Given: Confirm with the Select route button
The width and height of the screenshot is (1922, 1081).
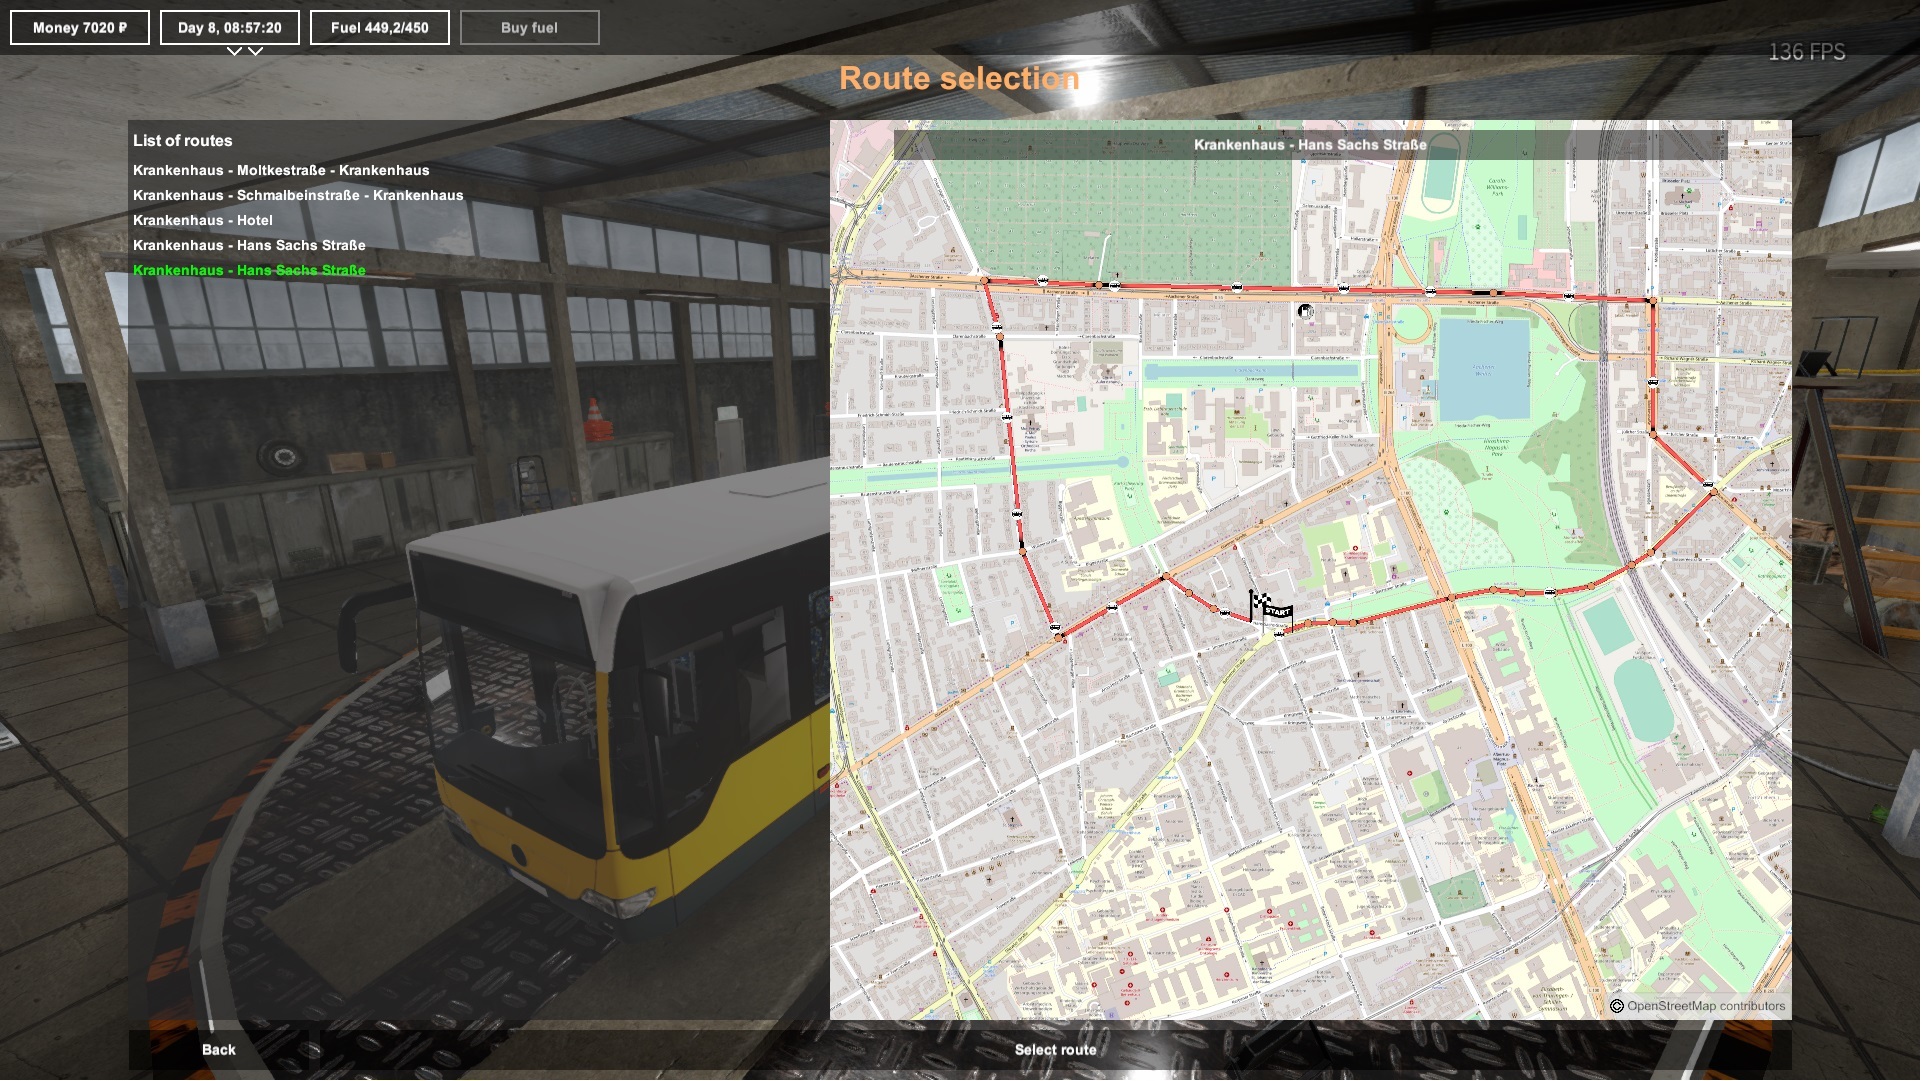Looking at the screenshot, I should (x=1055, y=1050).
